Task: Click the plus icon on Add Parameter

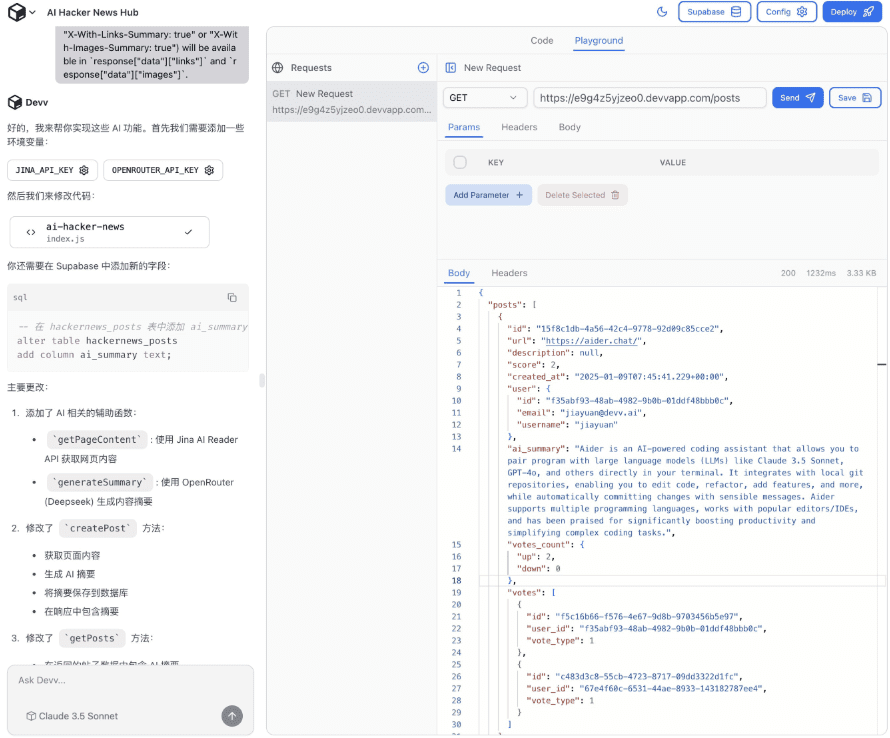Action: (519, 195)
